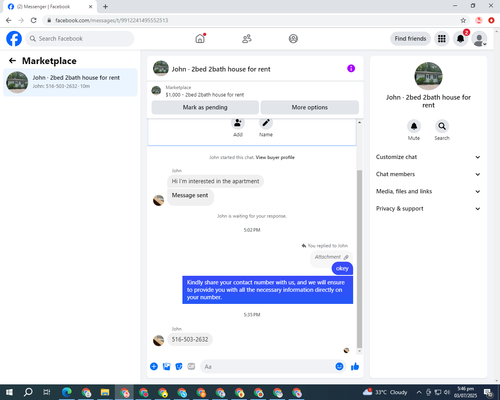Bookmark this page with the star
Image resolution: width=500 pixels, height=400 pixels.
tap(463, 20)
